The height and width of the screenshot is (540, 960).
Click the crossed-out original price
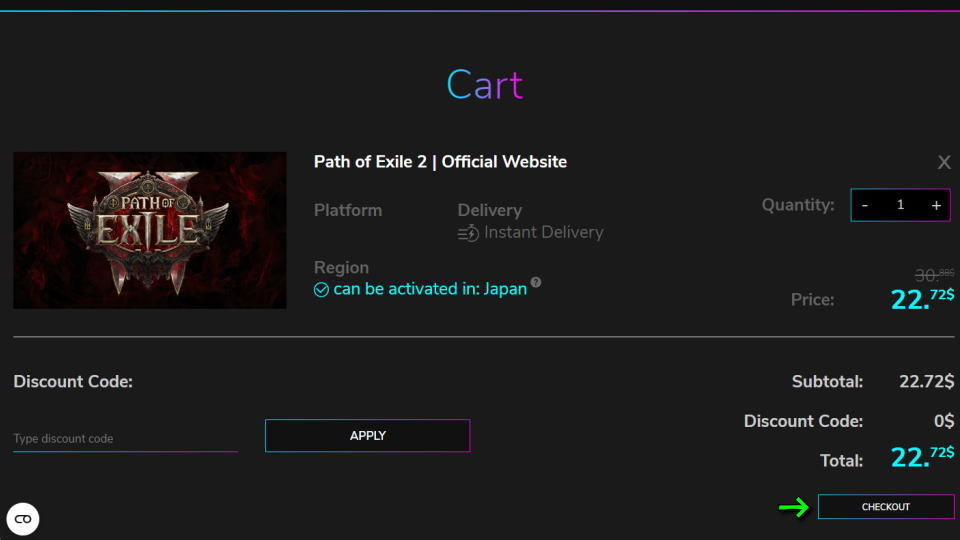[934, 275]
